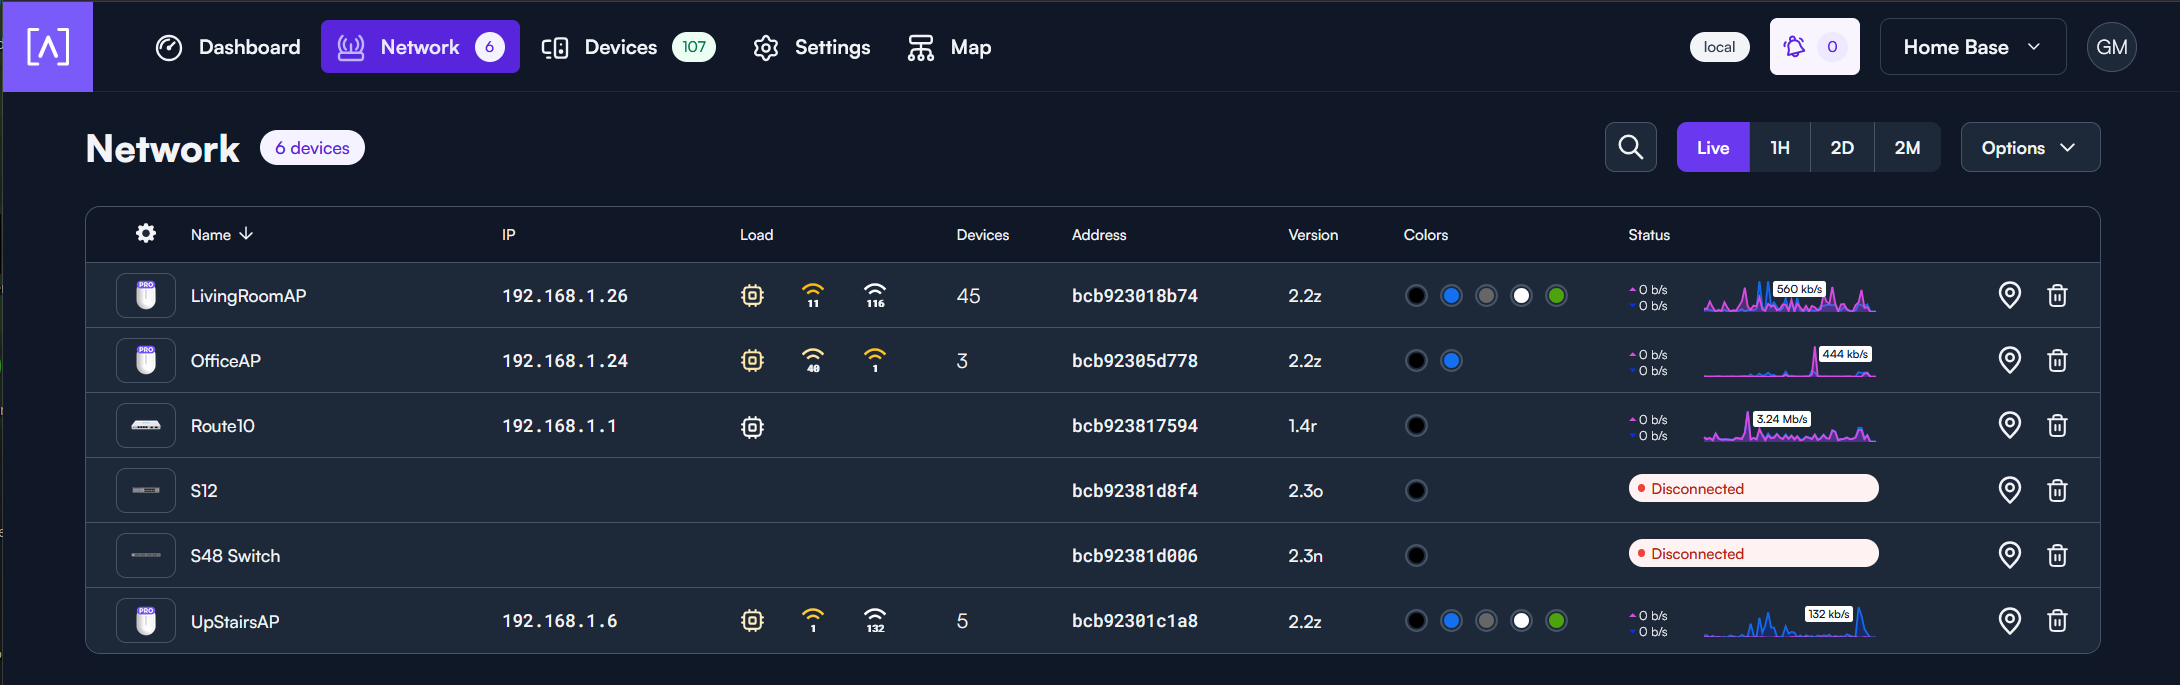Click the Alta Labs logo

click(x=48, y=47)
